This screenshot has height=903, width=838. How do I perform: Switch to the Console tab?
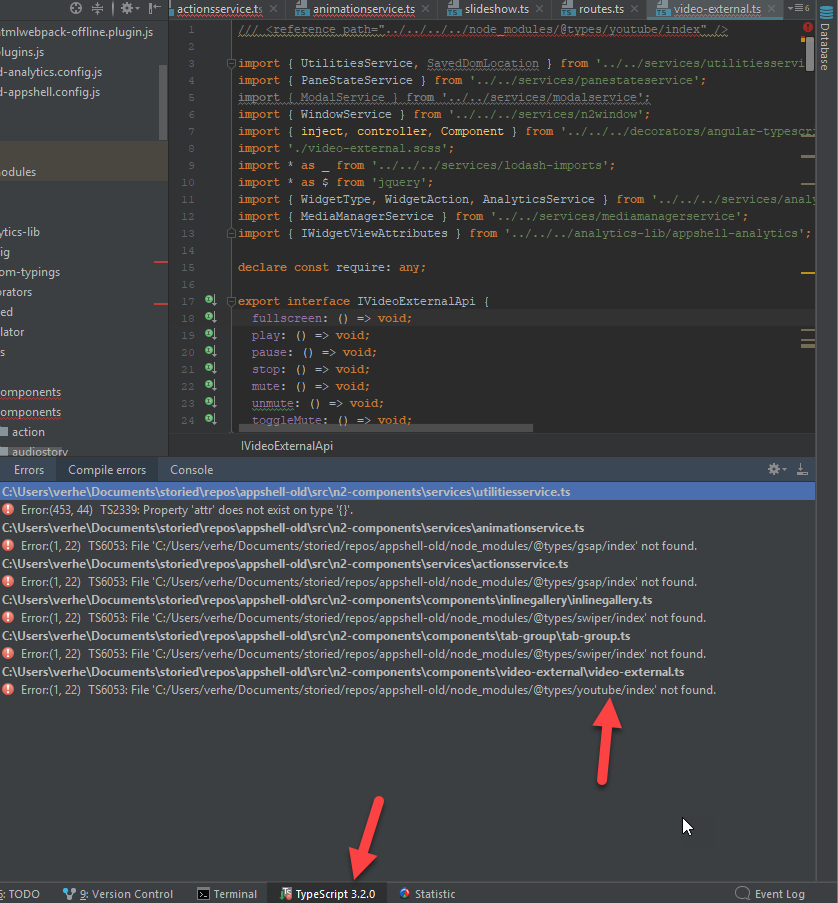click(190, 469)
